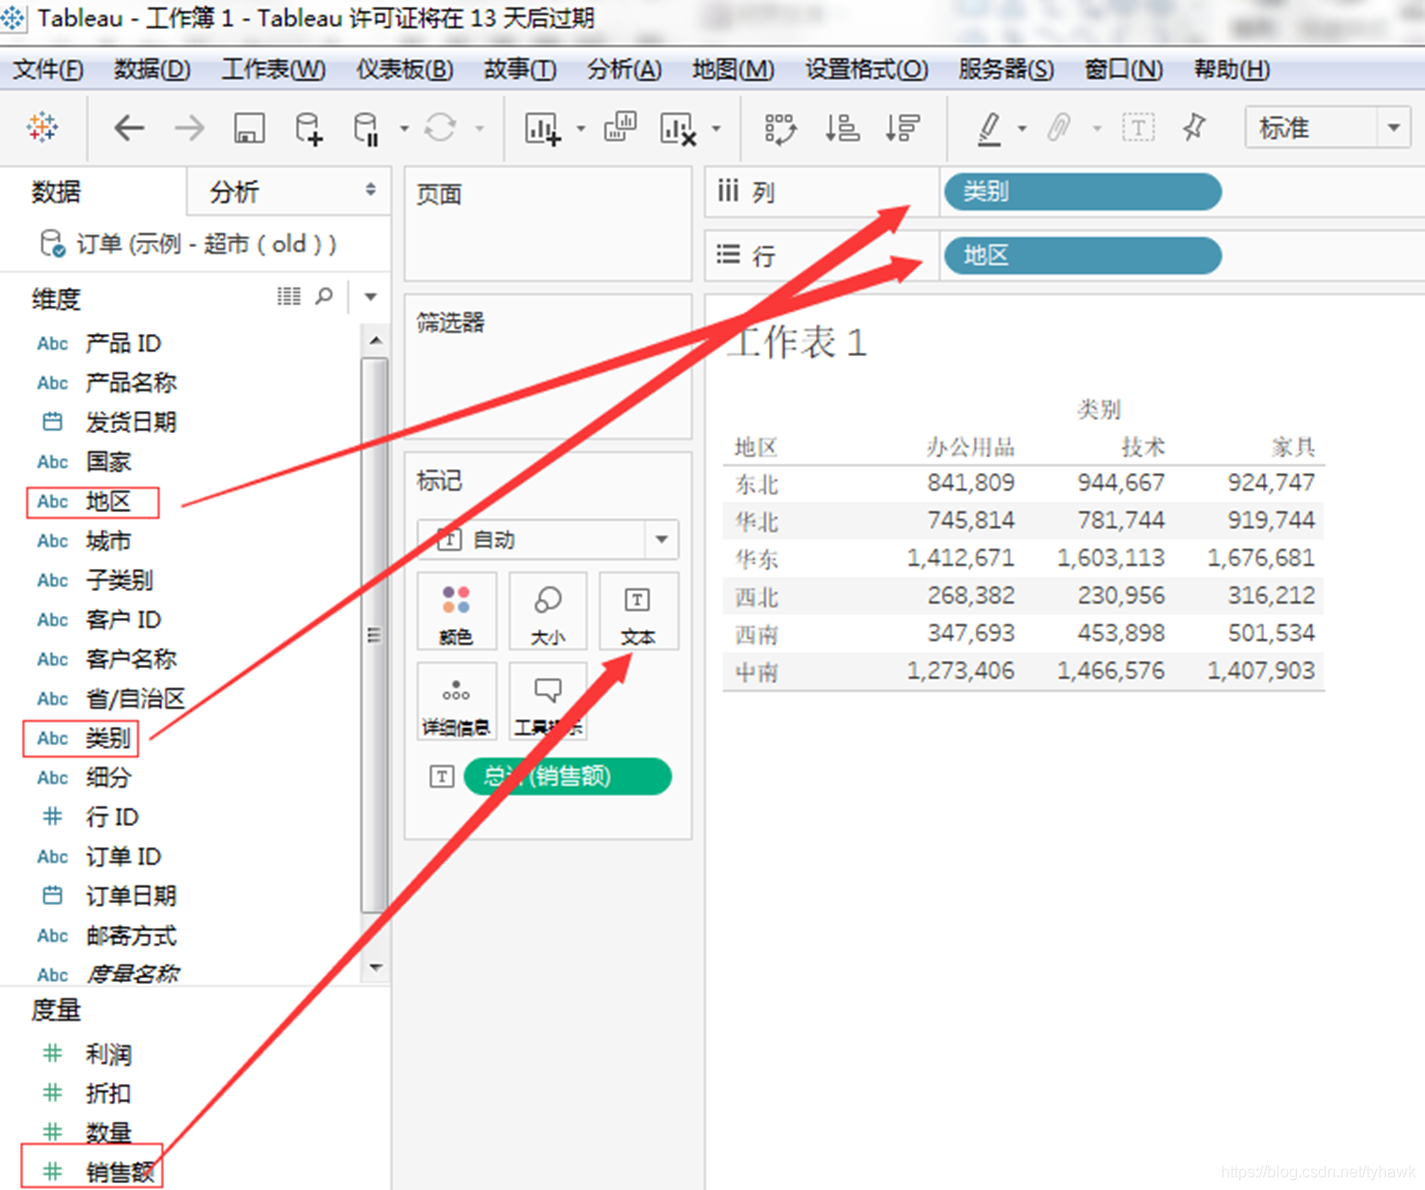Open the 数据(D) menu
This screenshot has height=1190, width=1425.
pos(152,69)
